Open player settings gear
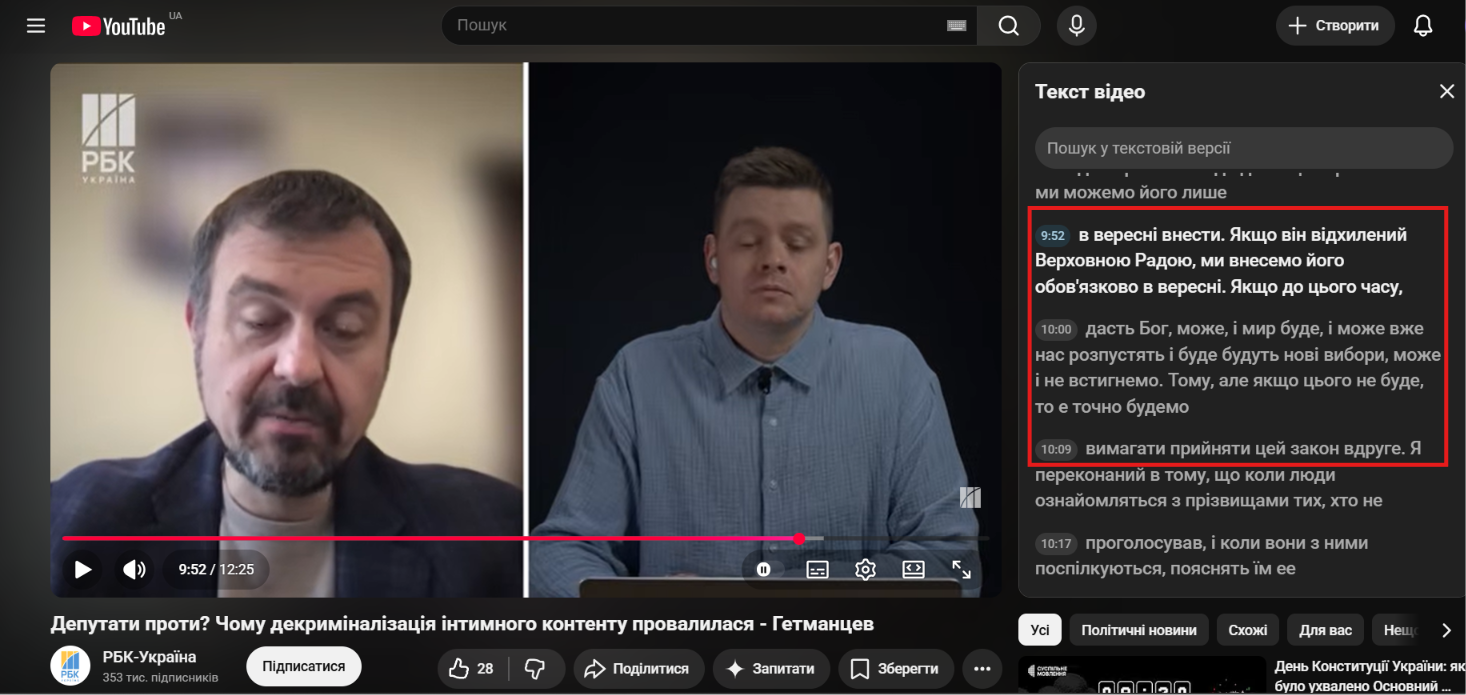The height and width of the screenshot is (695, 1466). 865,569
